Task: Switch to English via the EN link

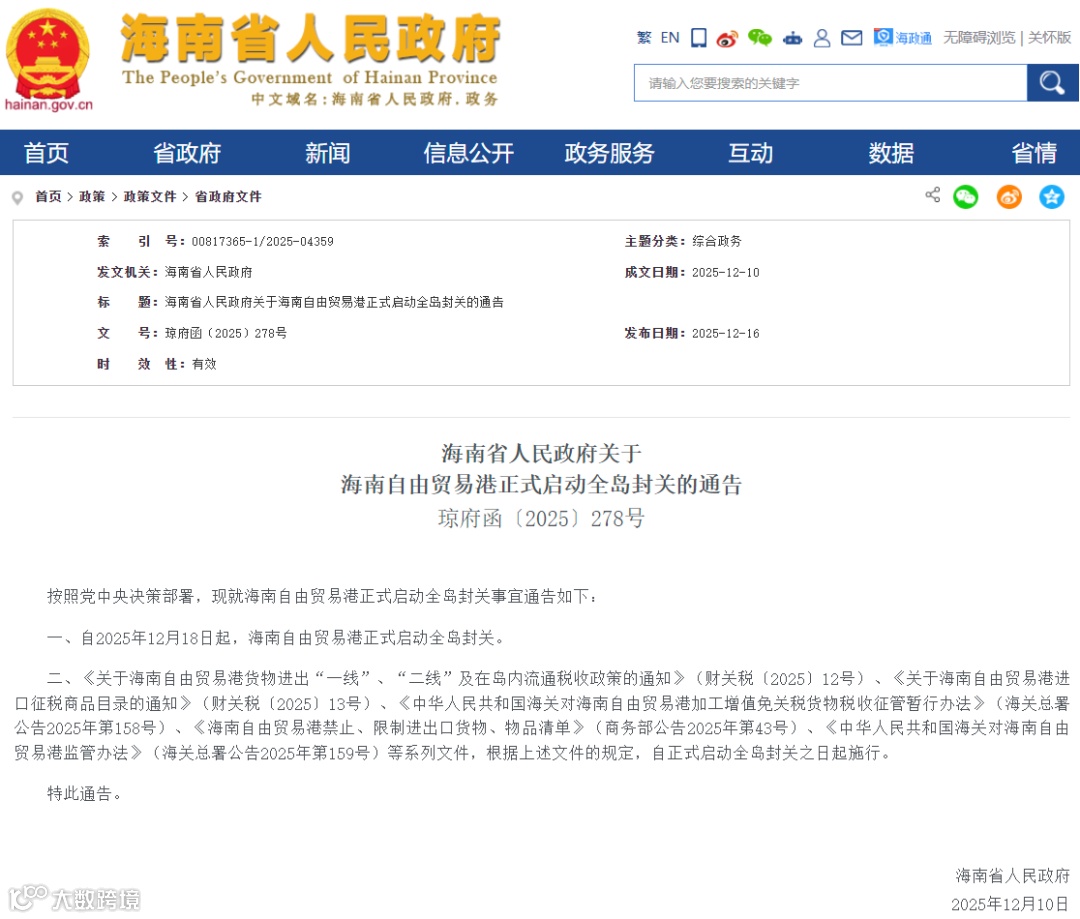Action: coord(670,37)
